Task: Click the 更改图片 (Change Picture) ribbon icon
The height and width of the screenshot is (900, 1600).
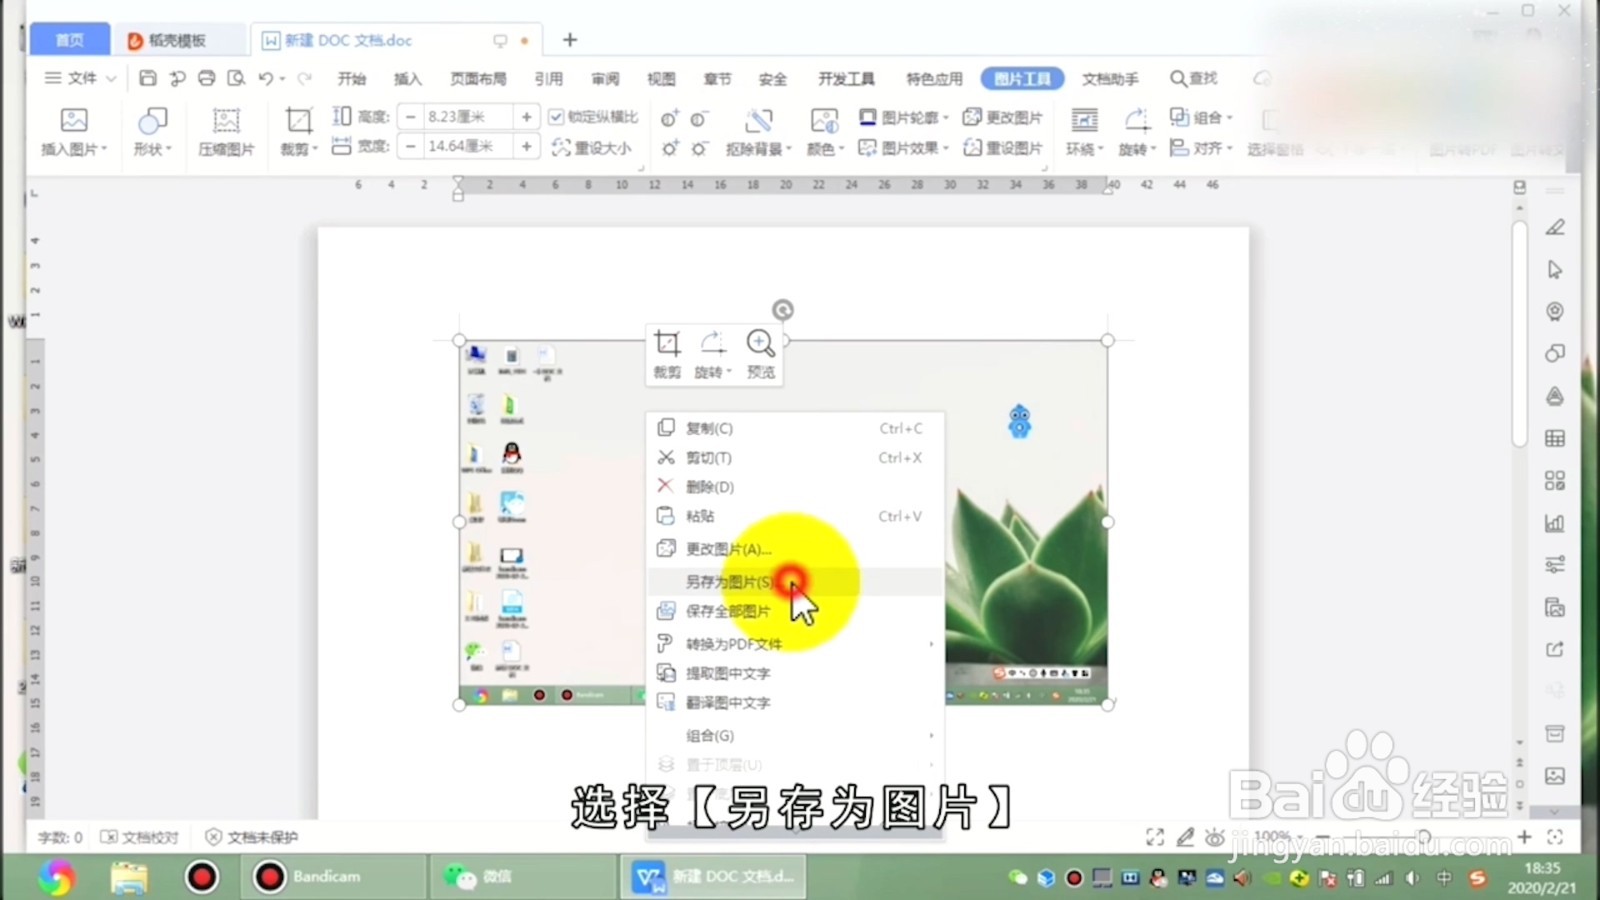Action: pos(1003,116)
